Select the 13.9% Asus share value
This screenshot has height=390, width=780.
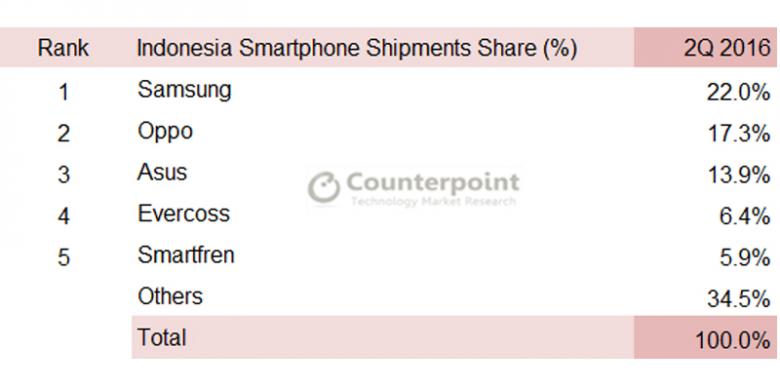click(x=739, y=175)
